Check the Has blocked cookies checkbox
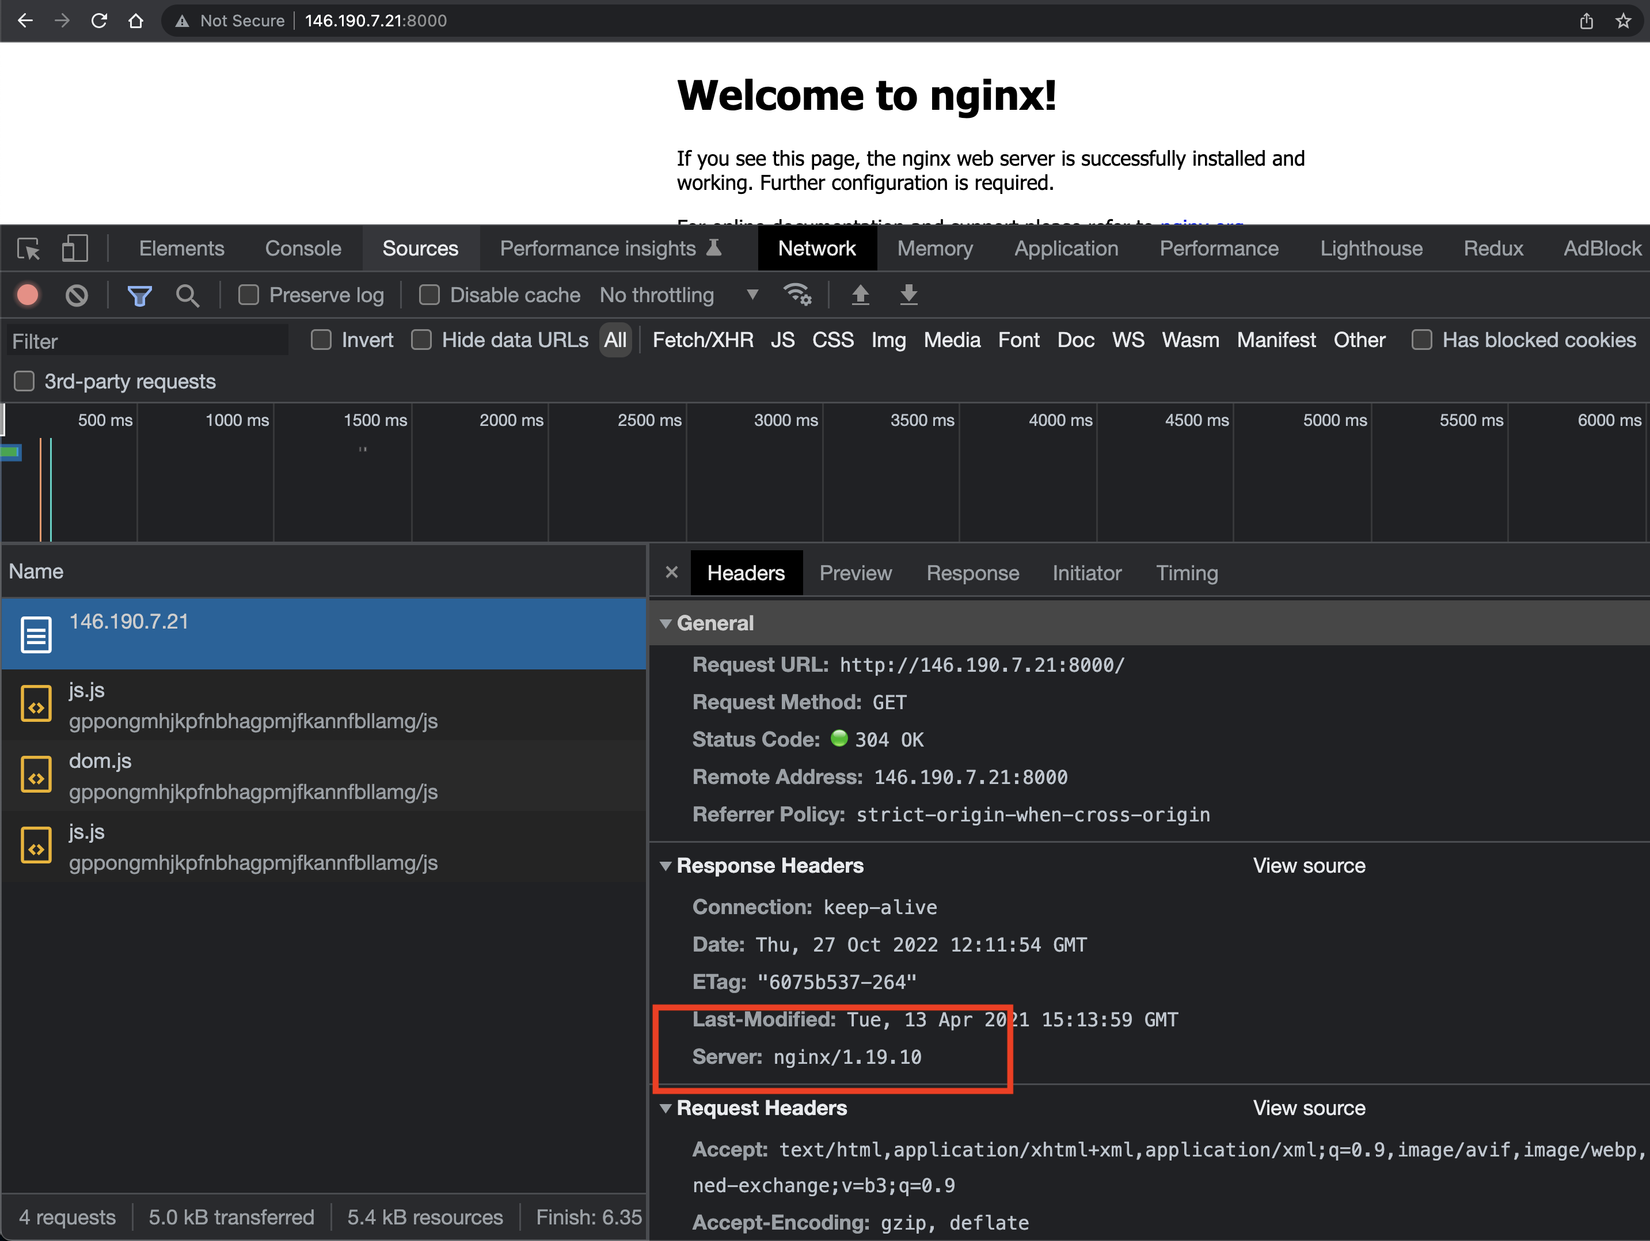 [x=1421, y=340]
